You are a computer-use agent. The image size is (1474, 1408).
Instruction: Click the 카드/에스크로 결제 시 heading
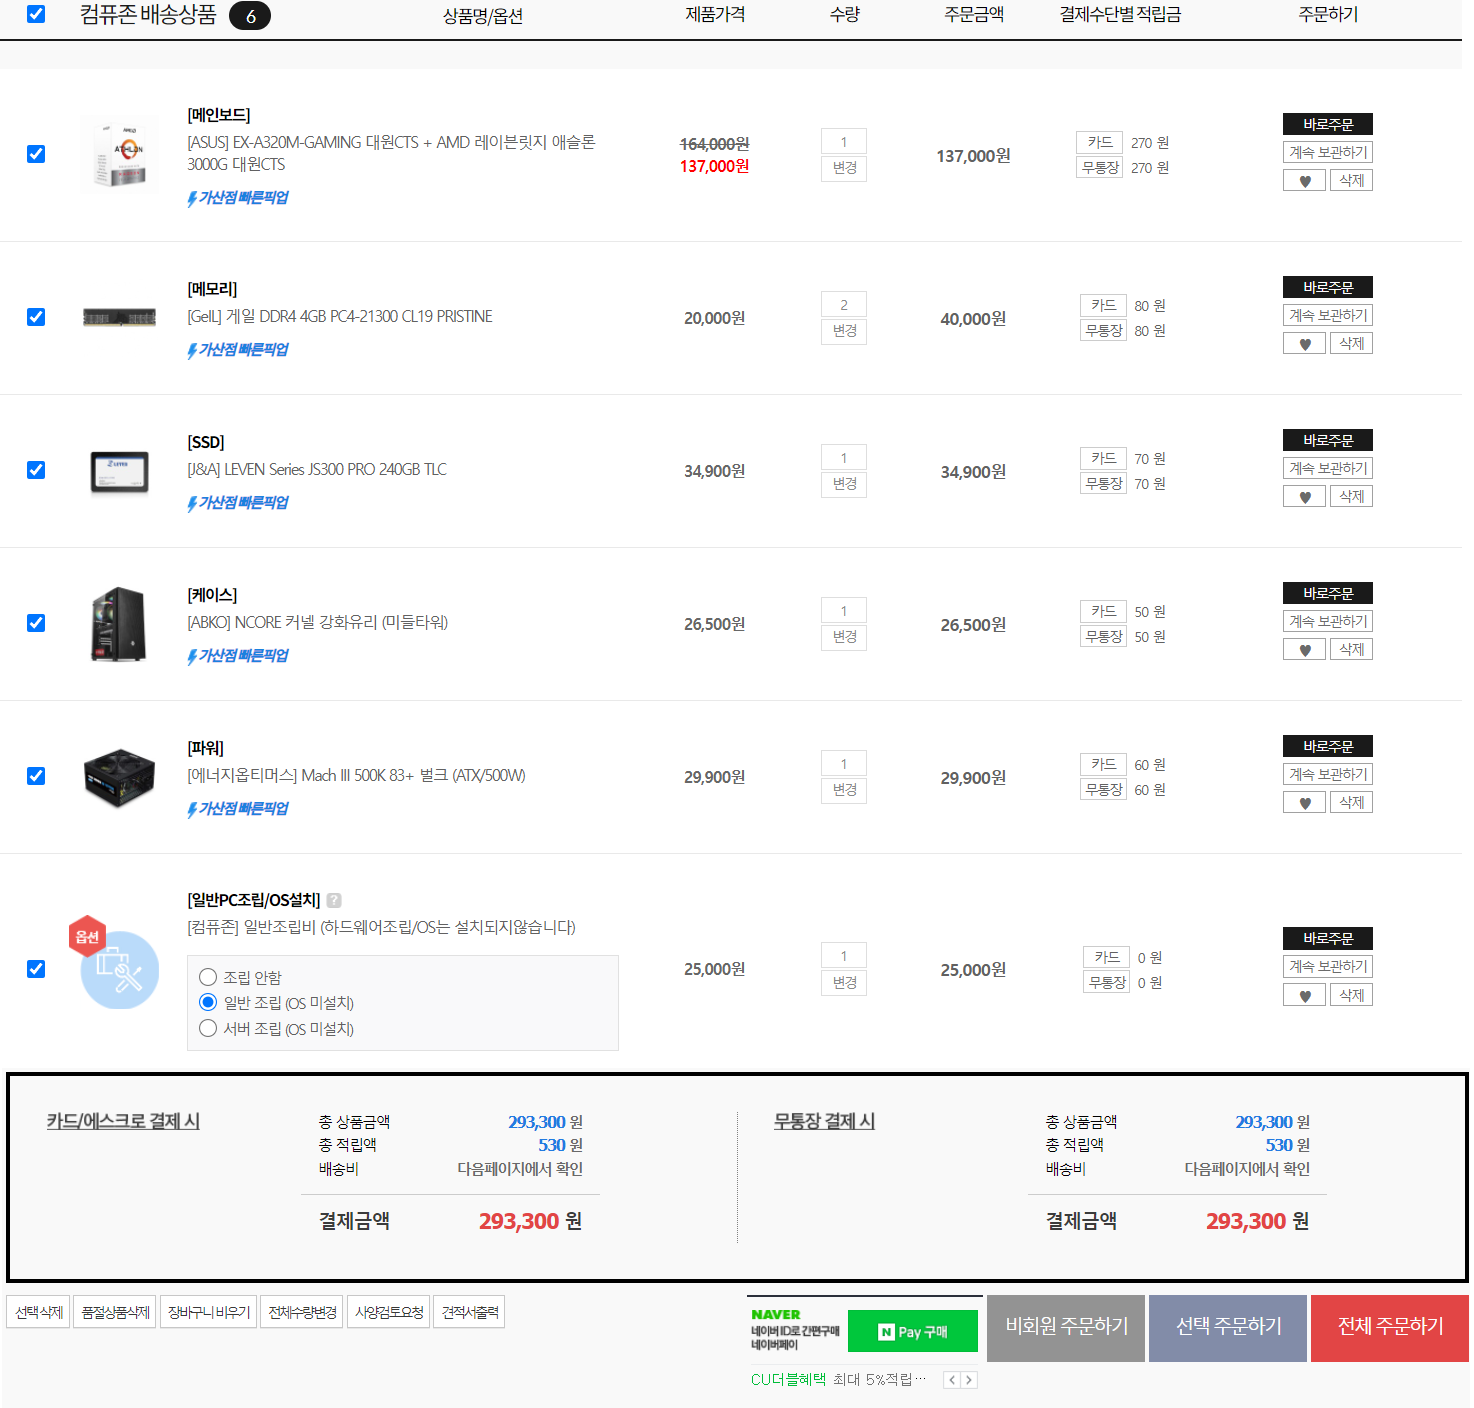click(x=123, y=1122)
